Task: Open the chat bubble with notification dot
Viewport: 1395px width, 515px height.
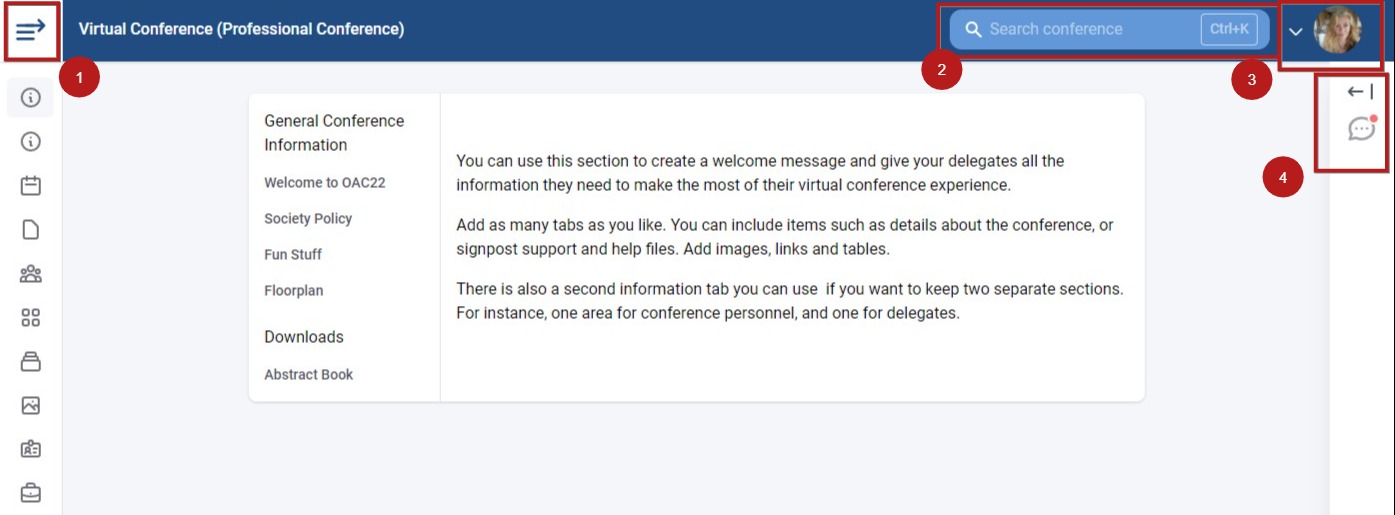Action: tap(1362, 128)
